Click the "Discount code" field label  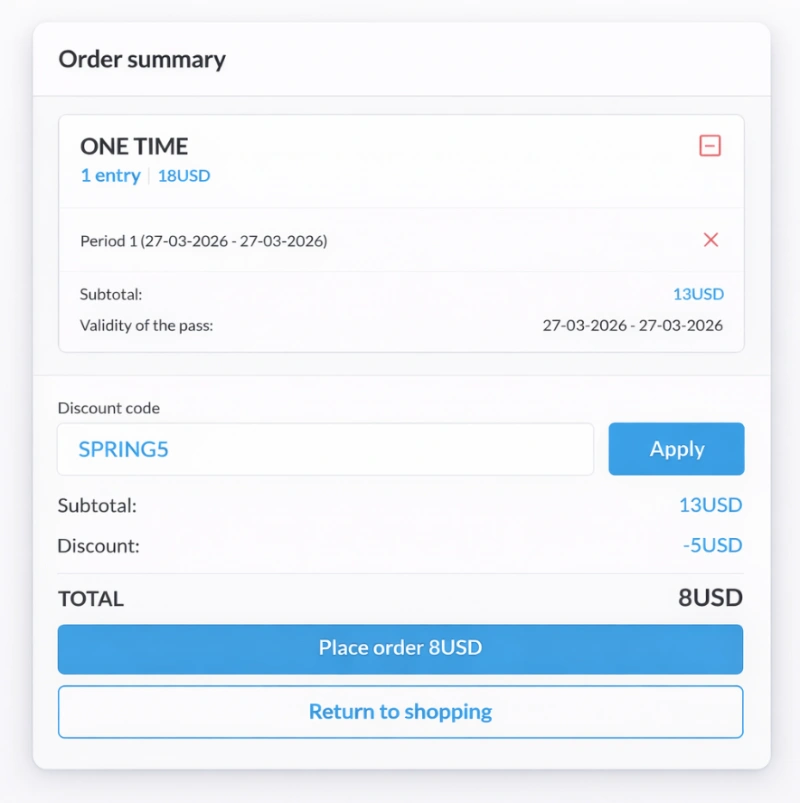point(109,408)
